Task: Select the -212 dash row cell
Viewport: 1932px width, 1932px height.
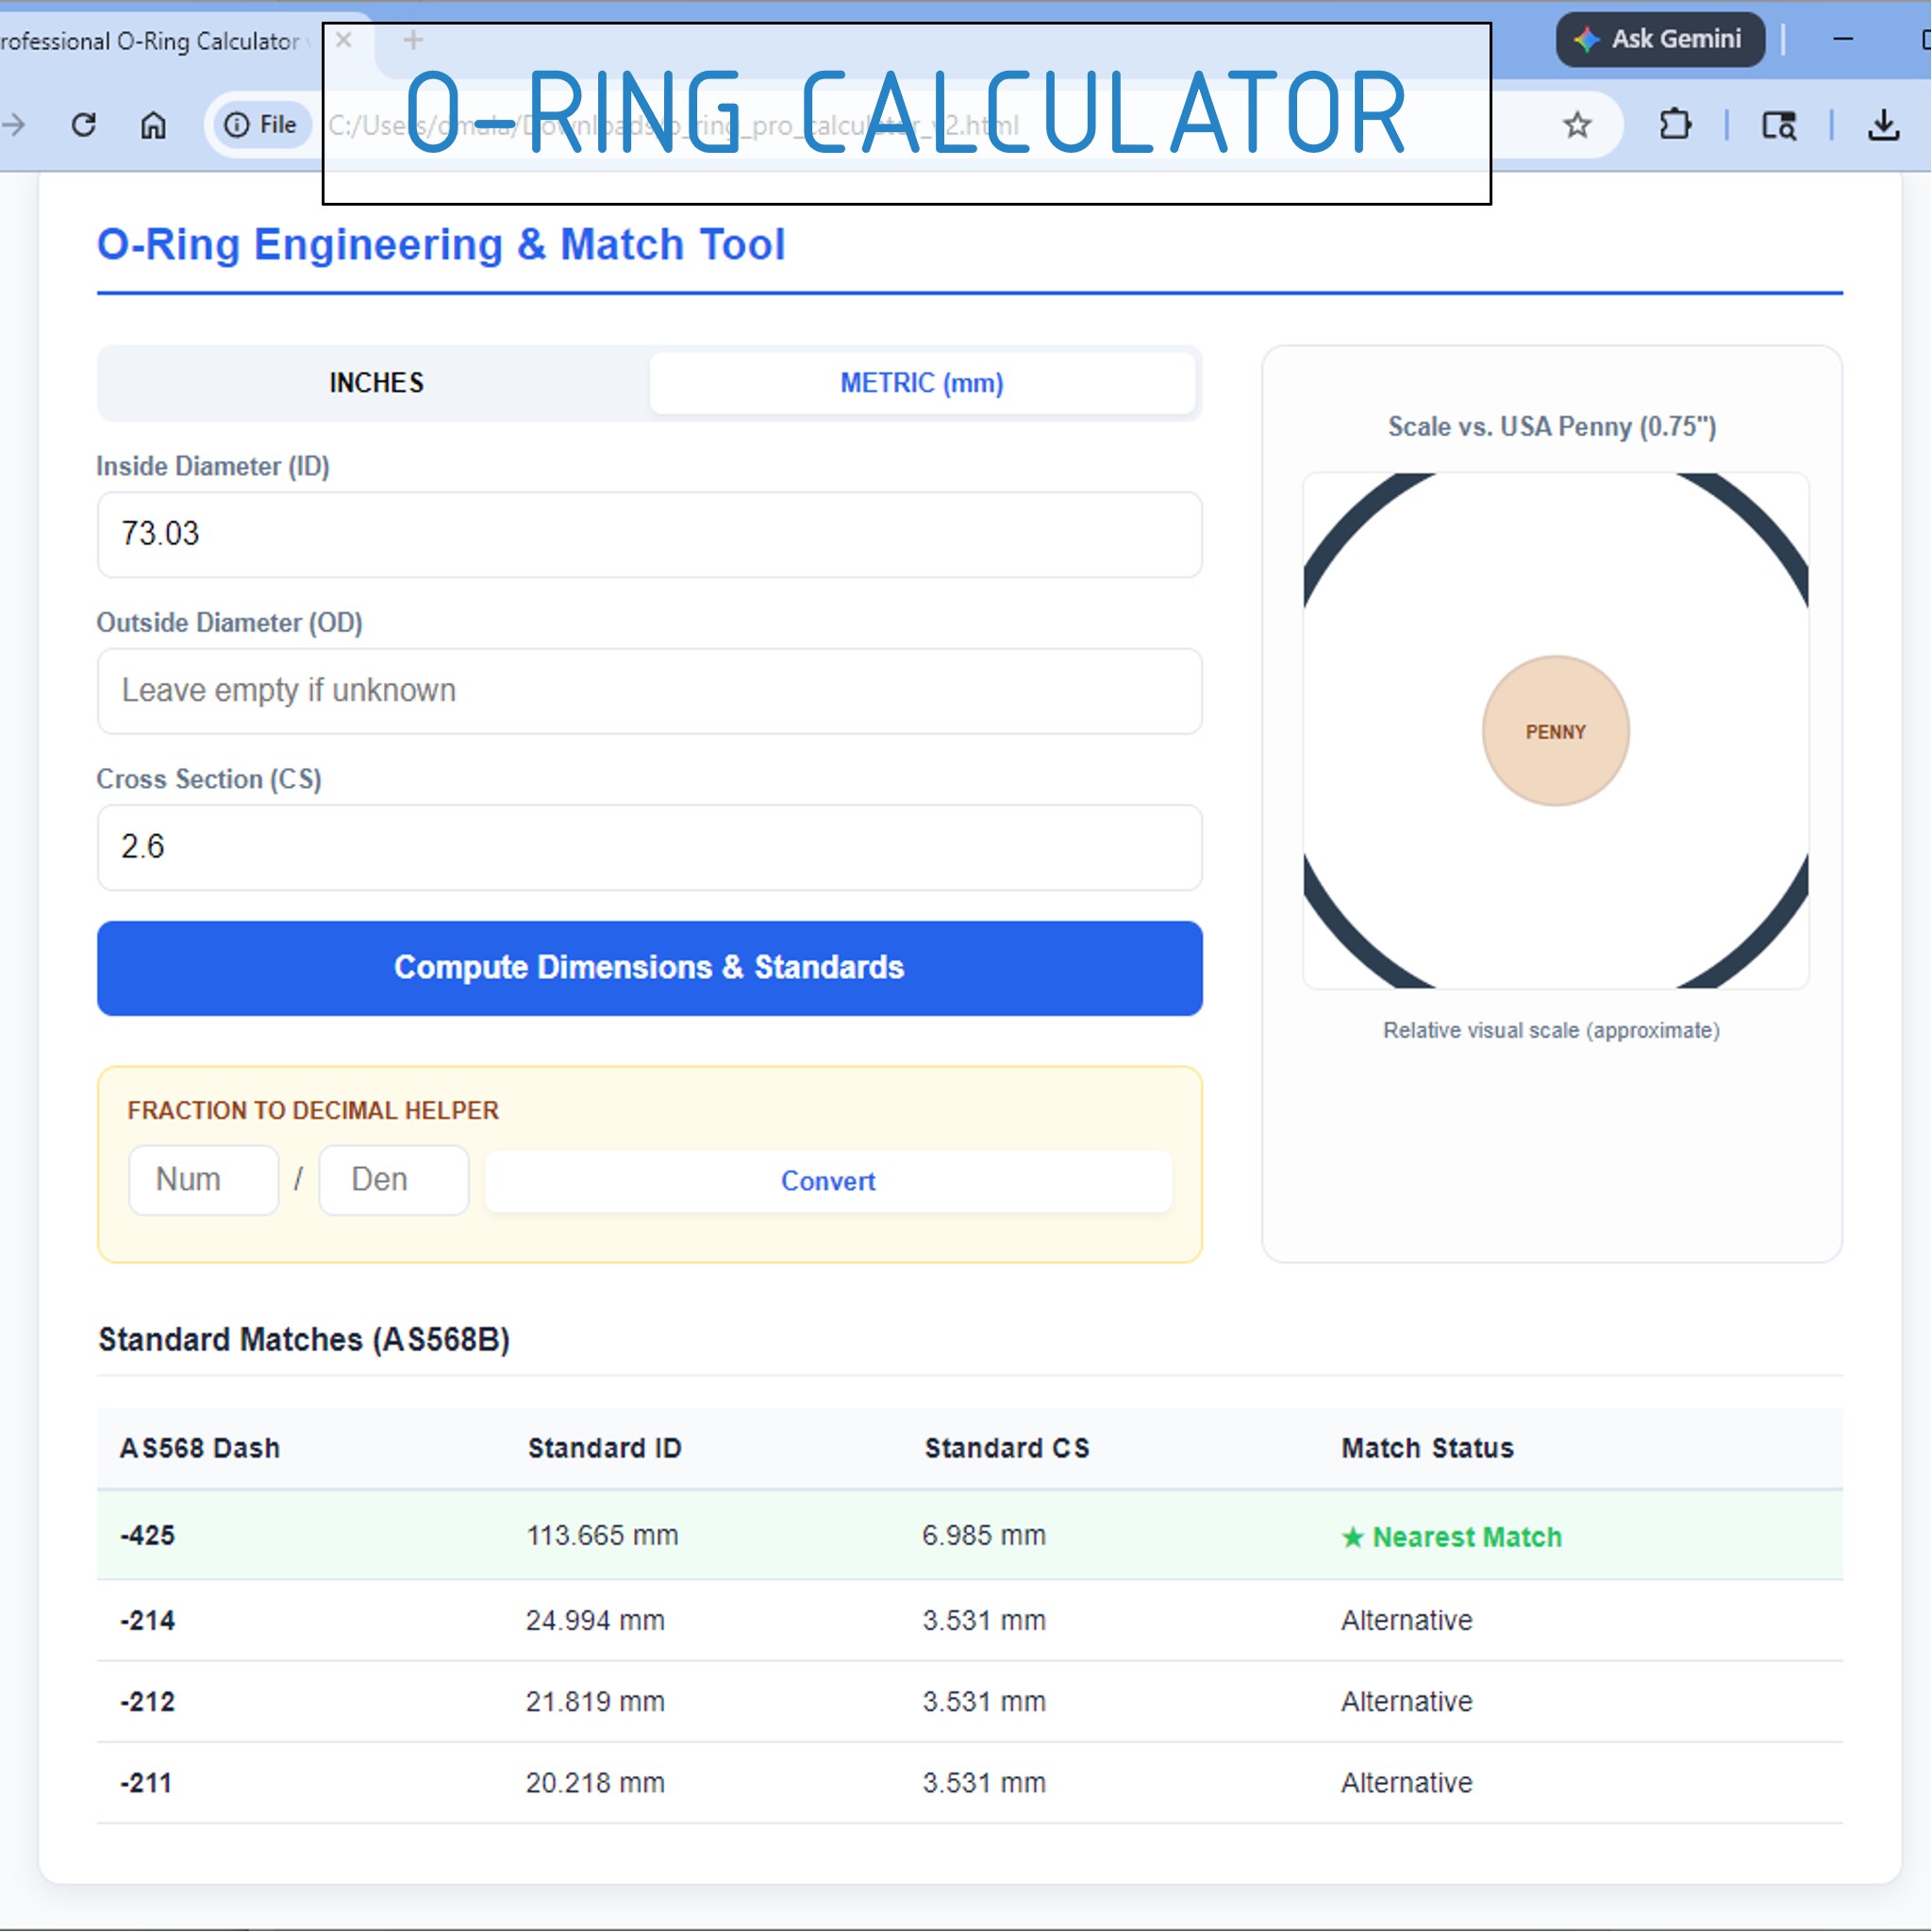Action: click(x=147, y=1702)
